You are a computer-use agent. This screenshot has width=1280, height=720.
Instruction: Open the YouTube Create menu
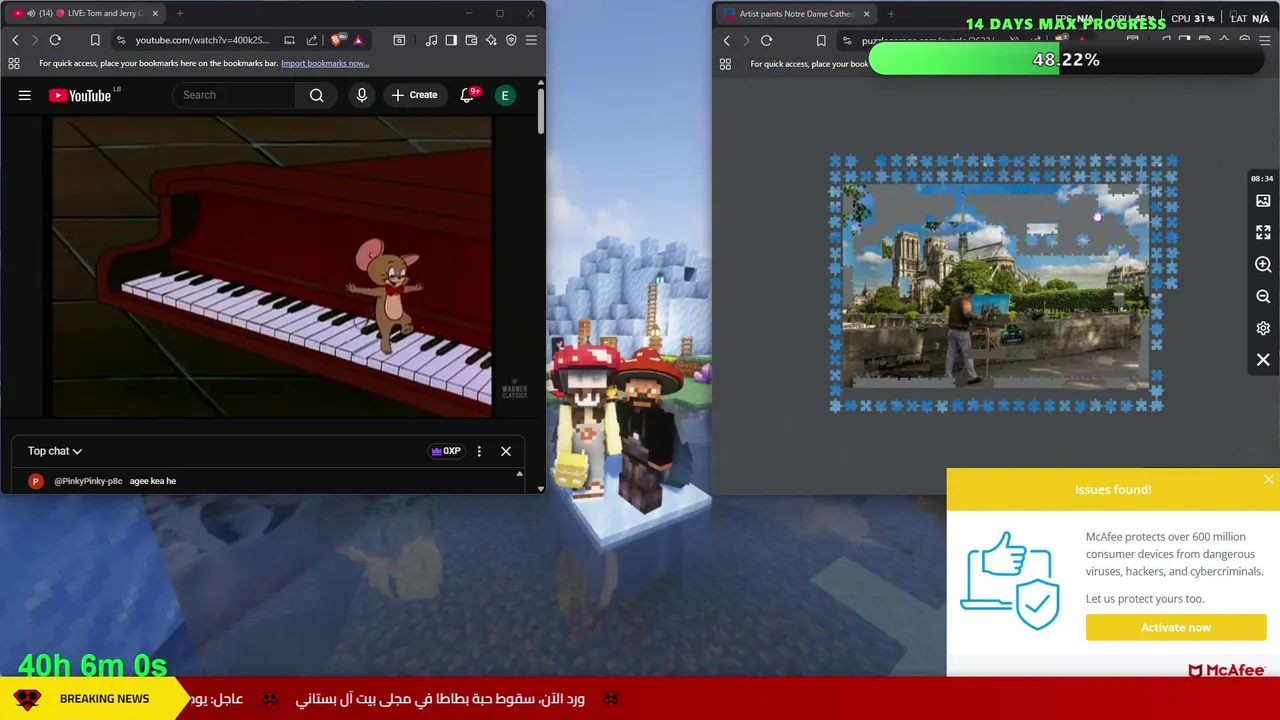pyautogui.click(x=414, y=95)
